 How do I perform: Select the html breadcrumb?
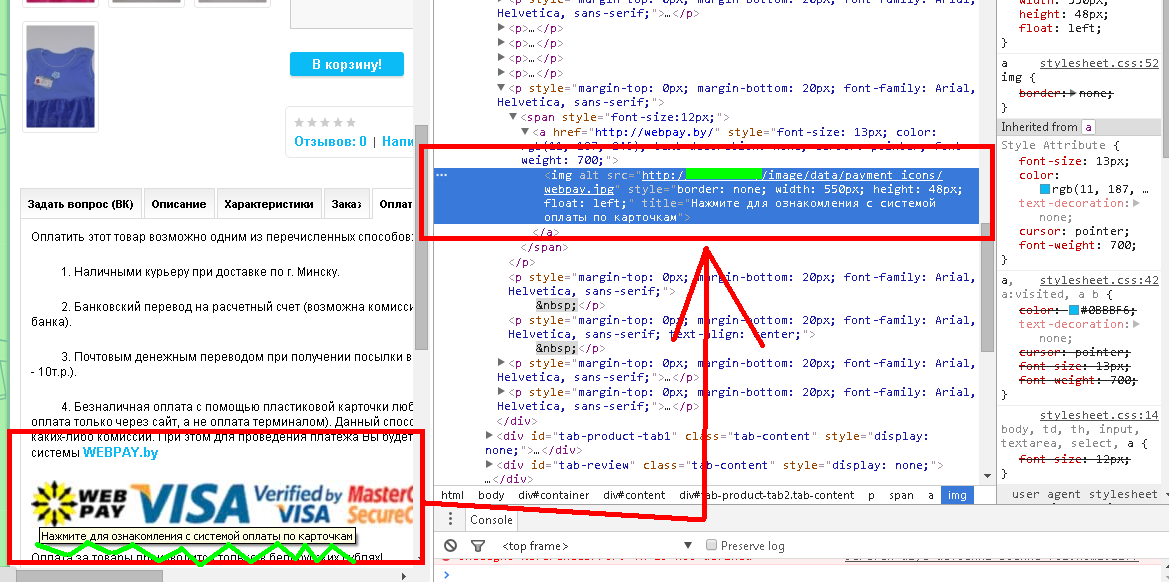452,495
